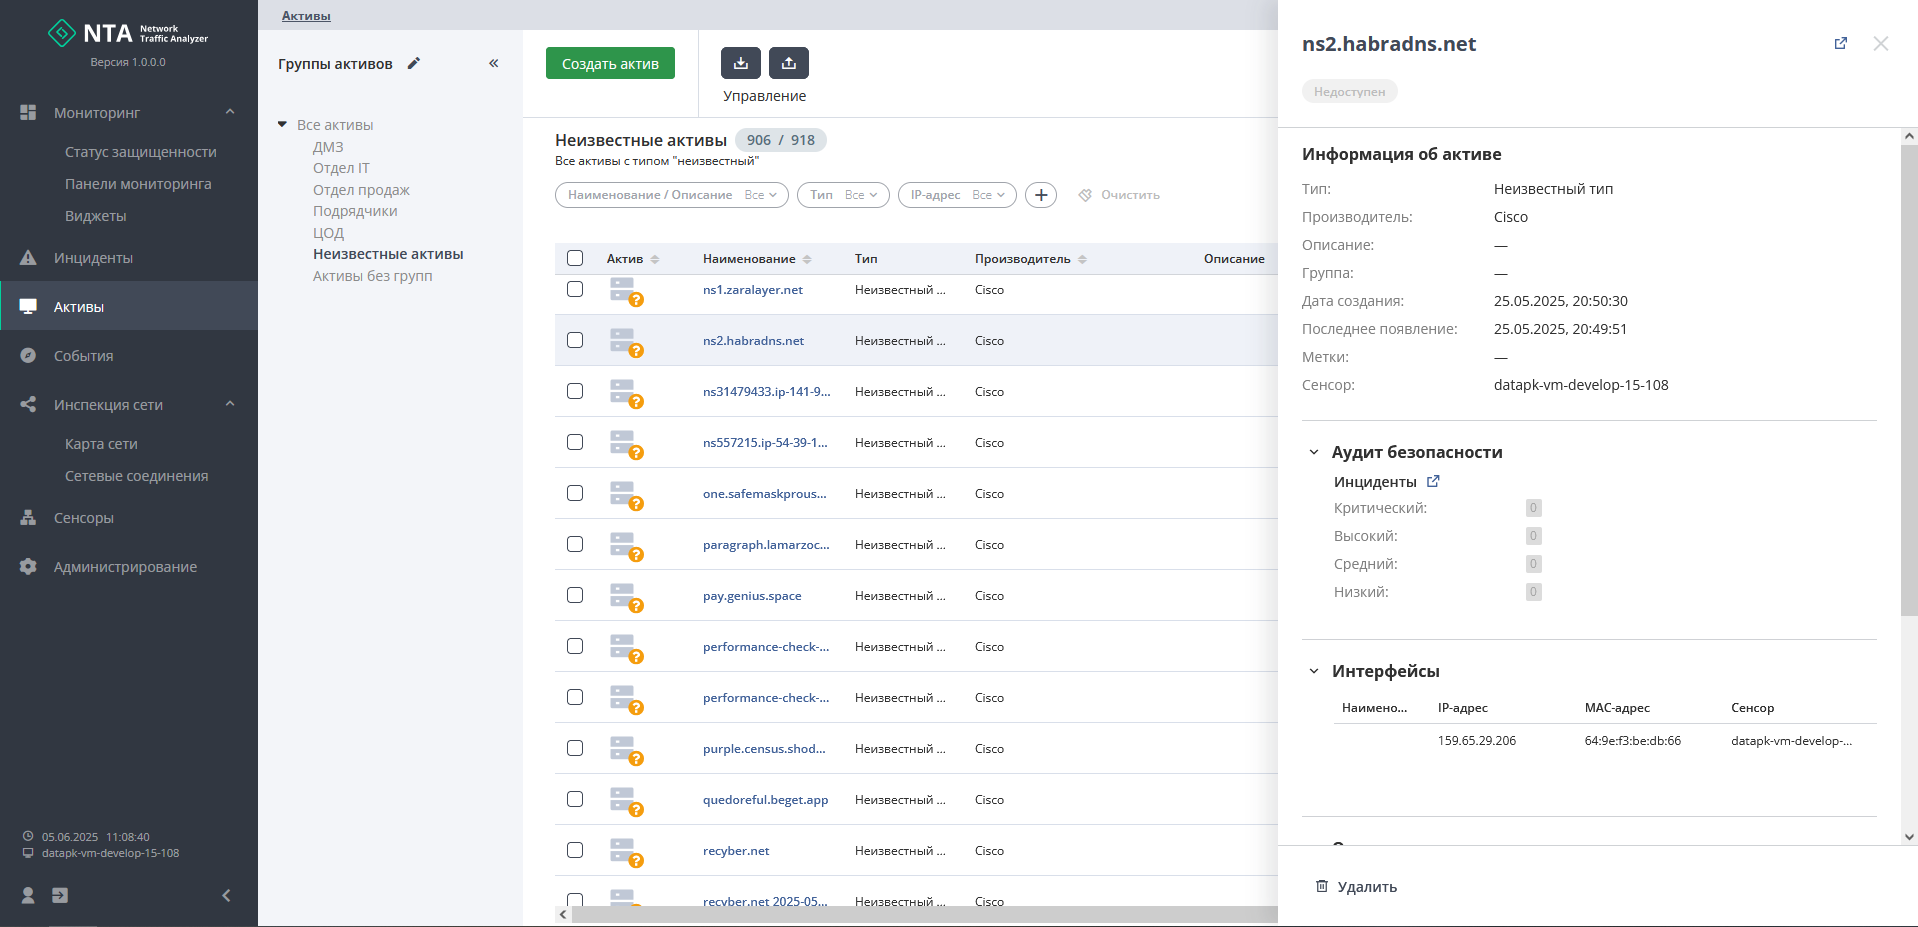Image resolution: width=1918 pixels, height=927 pixels.
Task: Go to Сенсоры in the sidebar
Action: (83, 518)
